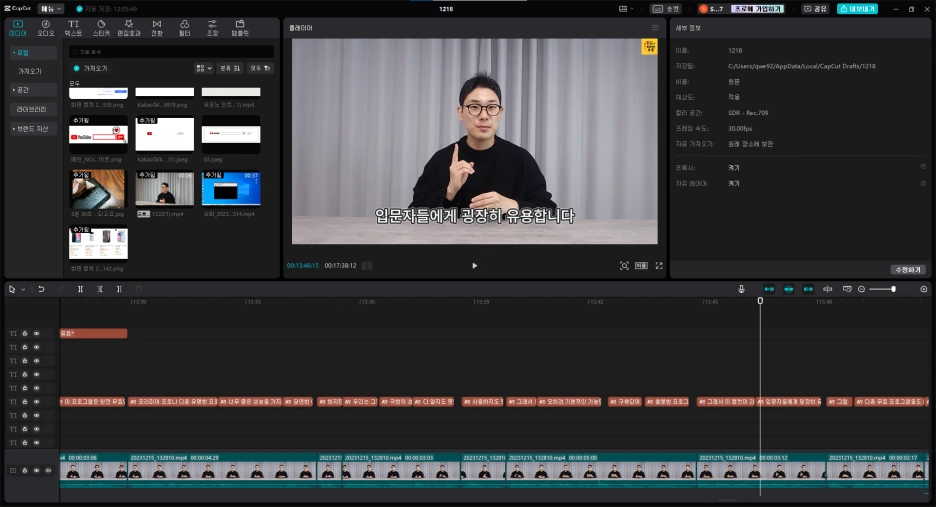
Task: Mute the main video track audio
Action: (x=48, y=471)
